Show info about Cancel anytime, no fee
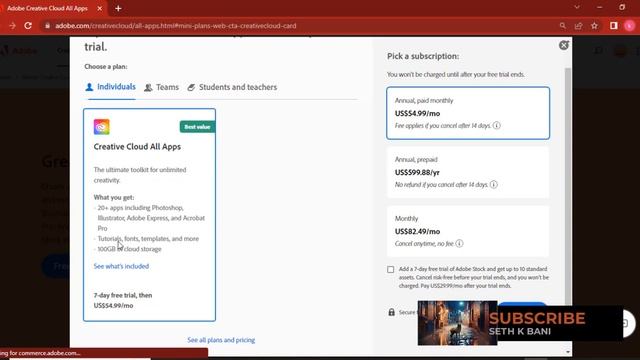 (459, 244)
